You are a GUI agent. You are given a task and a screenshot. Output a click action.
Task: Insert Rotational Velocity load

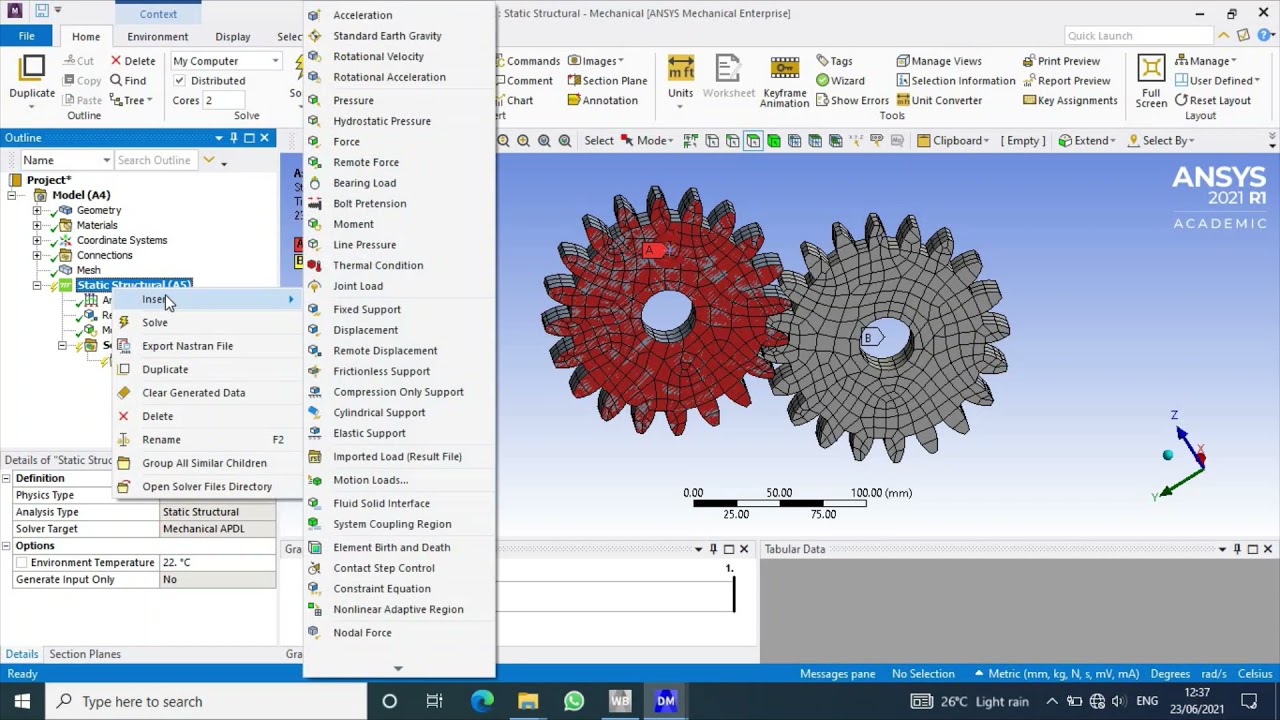tap(378, 56)
